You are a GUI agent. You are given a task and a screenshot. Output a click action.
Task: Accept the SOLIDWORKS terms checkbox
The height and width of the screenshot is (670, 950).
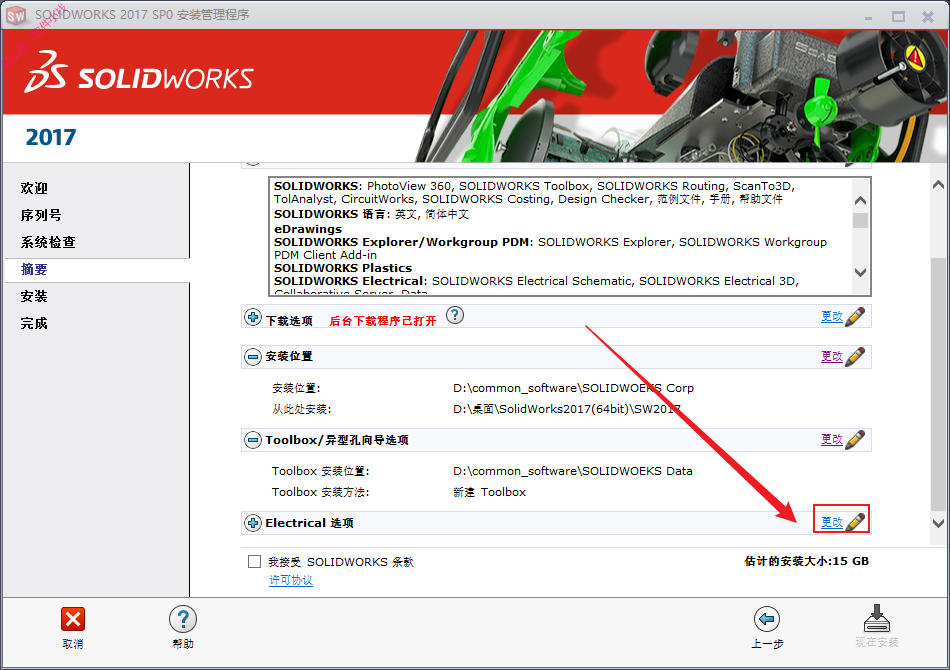coord(254,562)
